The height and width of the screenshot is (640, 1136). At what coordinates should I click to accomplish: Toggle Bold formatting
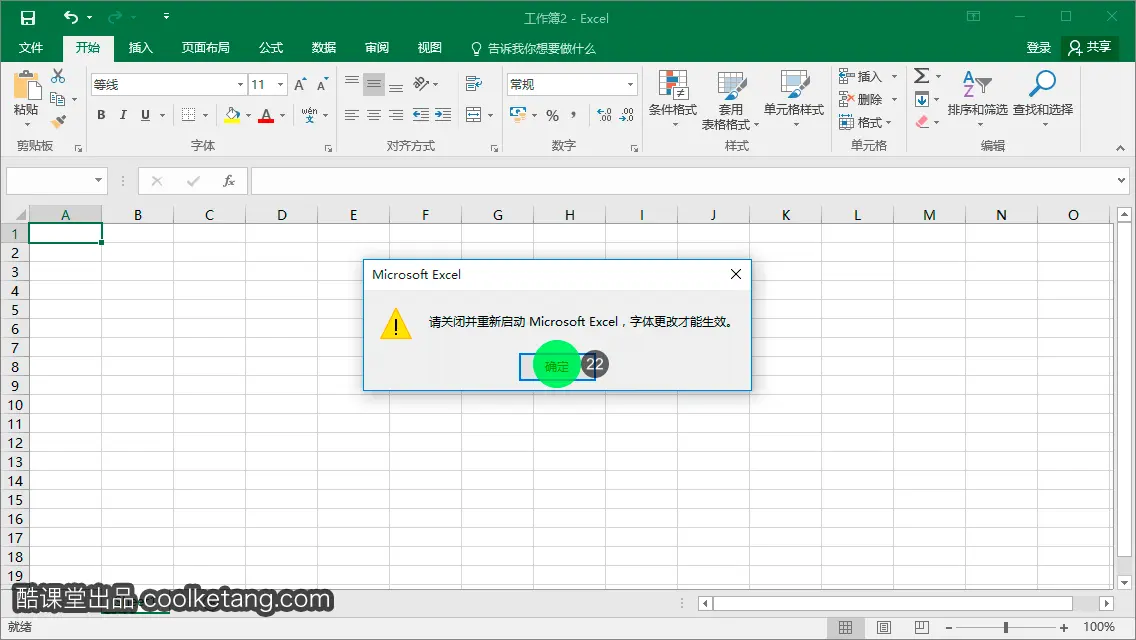[x=101, y=115]
